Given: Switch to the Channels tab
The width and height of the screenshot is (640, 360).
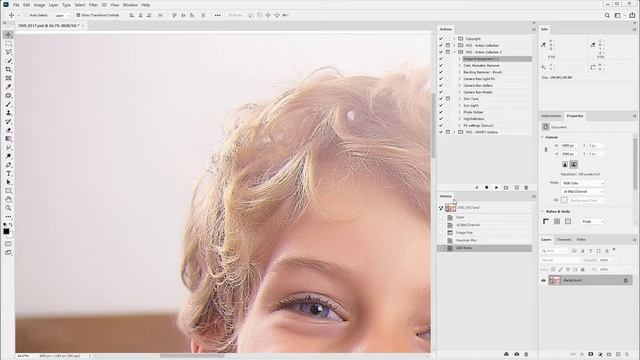Looking at the screenshot, I should tap(564, 240).
